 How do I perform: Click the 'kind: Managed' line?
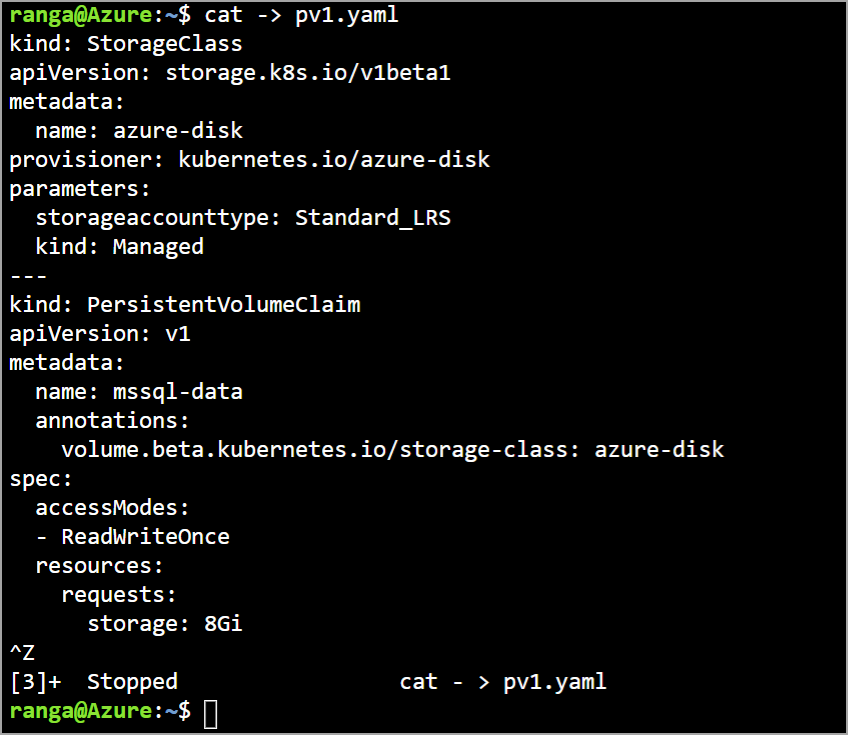pyautogui.click(x=119, y=247)
